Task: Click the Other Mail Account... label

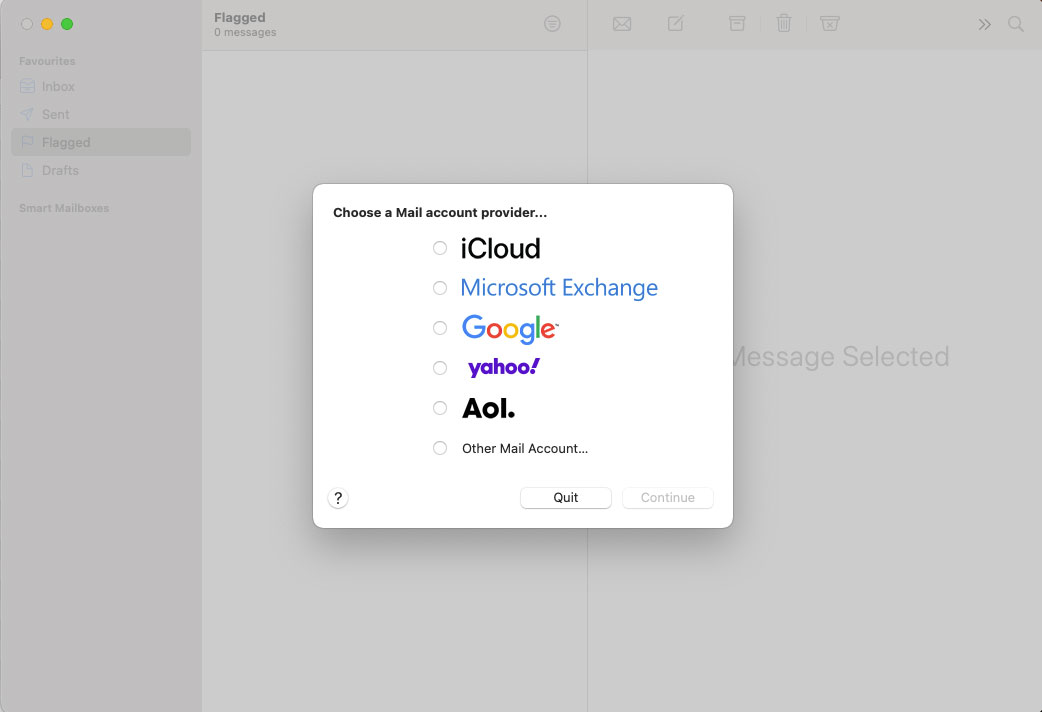Action: tap(525, 449)
